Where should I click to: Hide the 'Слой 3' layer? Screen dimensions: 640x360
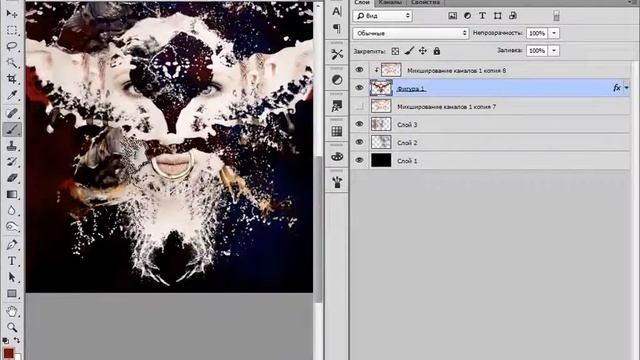point(359,124)
